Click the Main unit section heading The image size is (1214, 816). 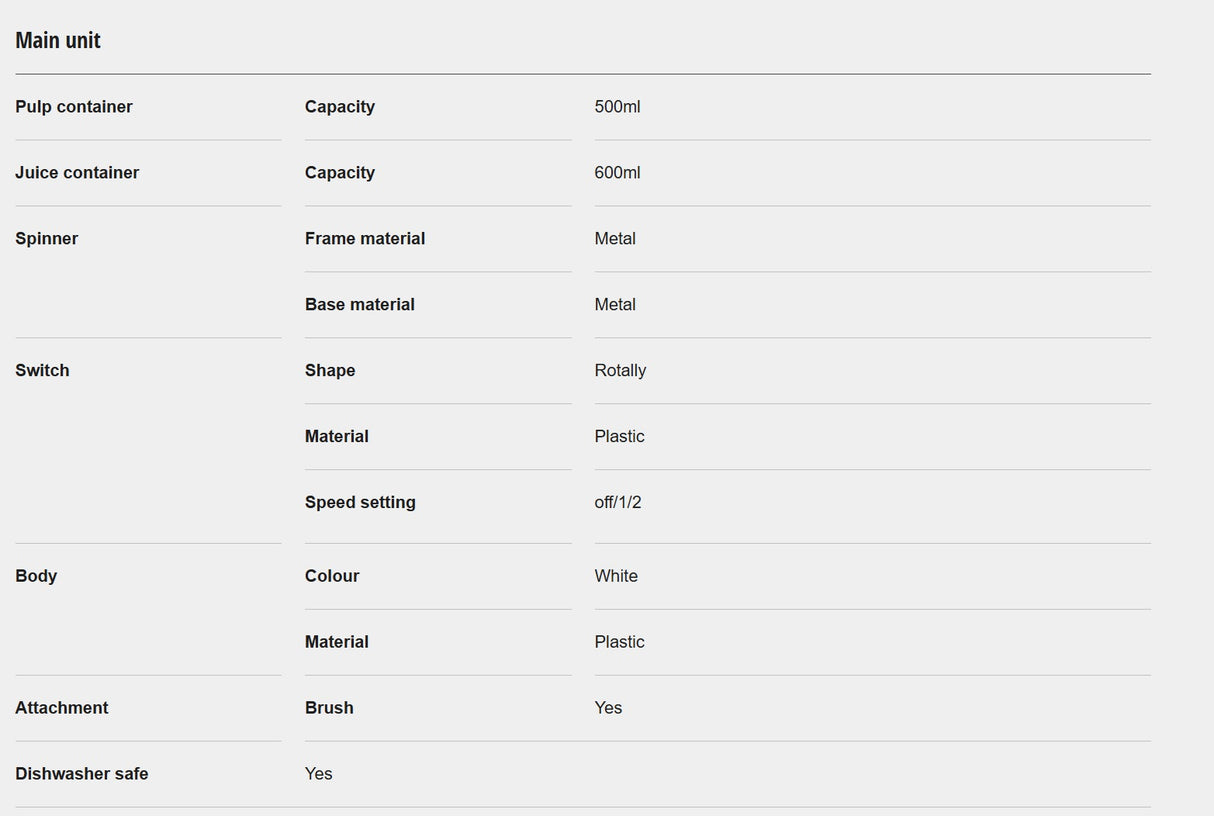(x=58, y=41)
